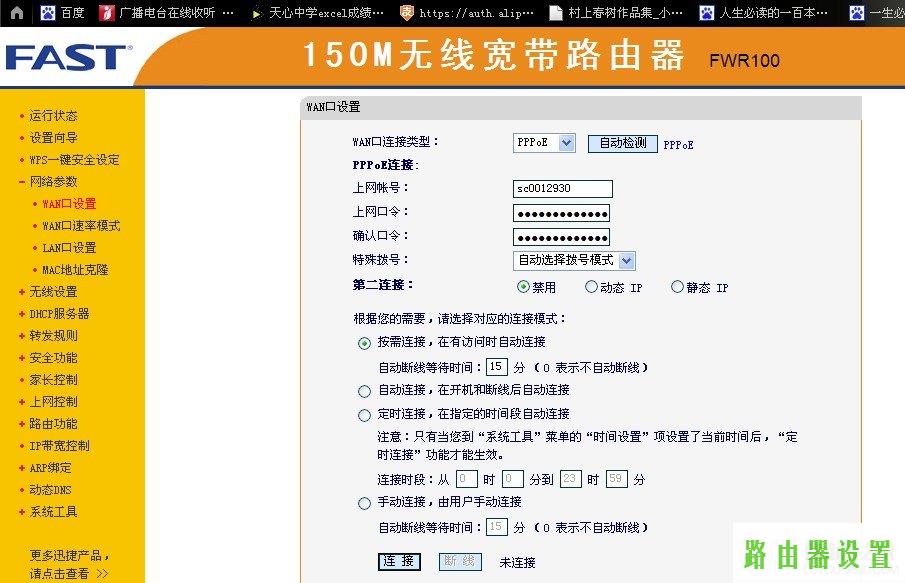This screenshot has height=583, width=905.
Task: Click the FAST logo
Action: pos(68,57)
